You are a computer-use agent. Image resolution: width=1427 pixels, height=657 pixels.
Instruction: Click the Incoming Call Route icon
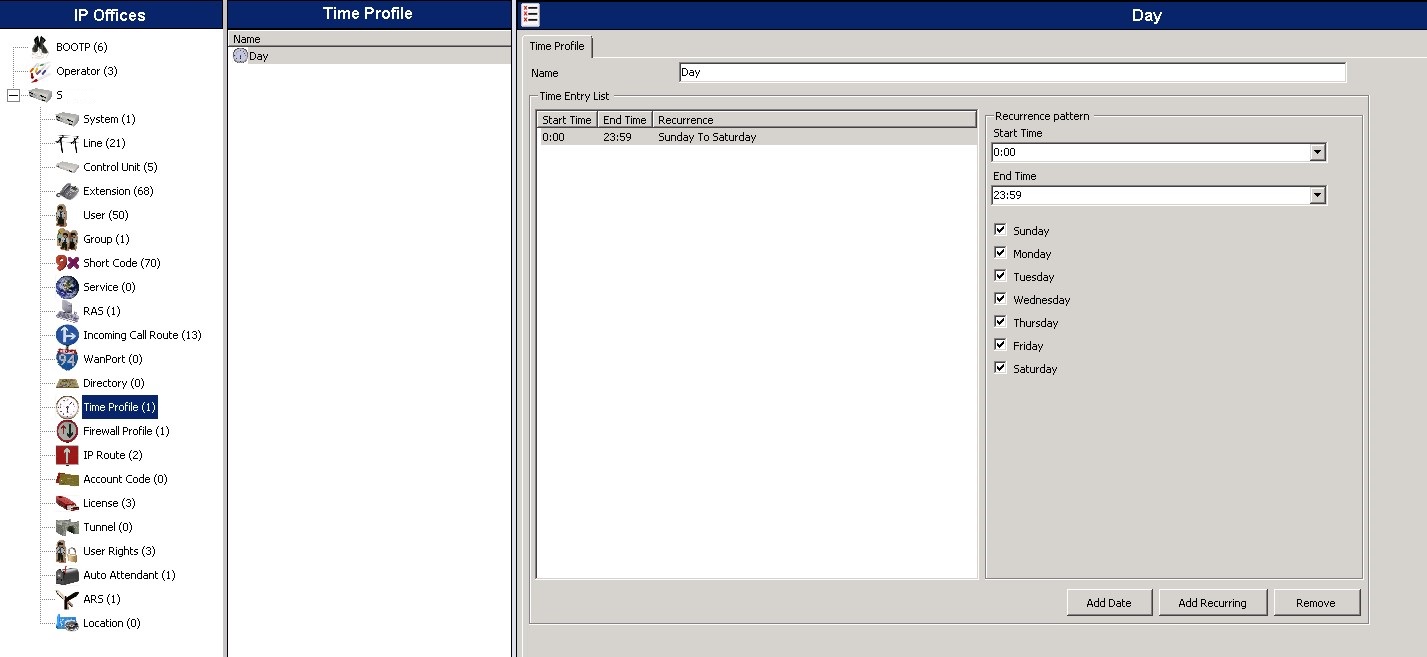point(67,335)
